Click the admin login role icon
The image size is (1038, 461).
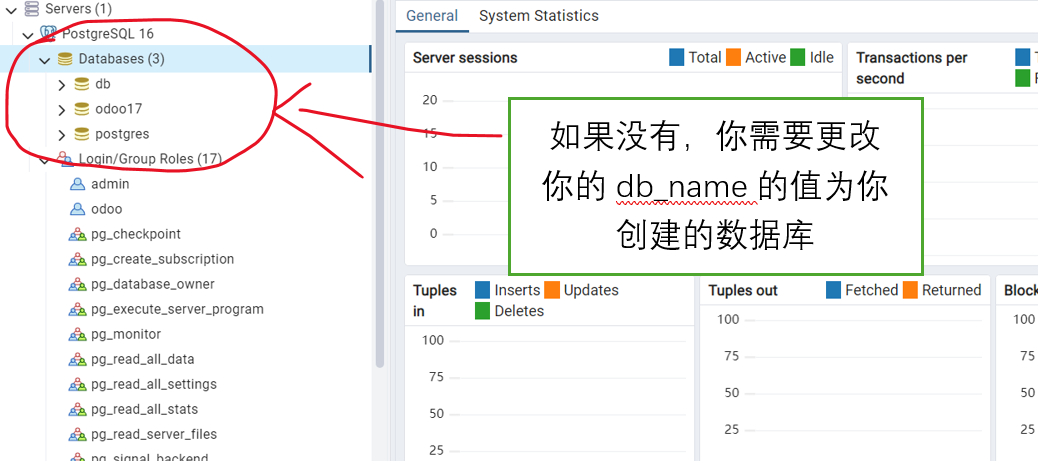(x=77, y=184)
